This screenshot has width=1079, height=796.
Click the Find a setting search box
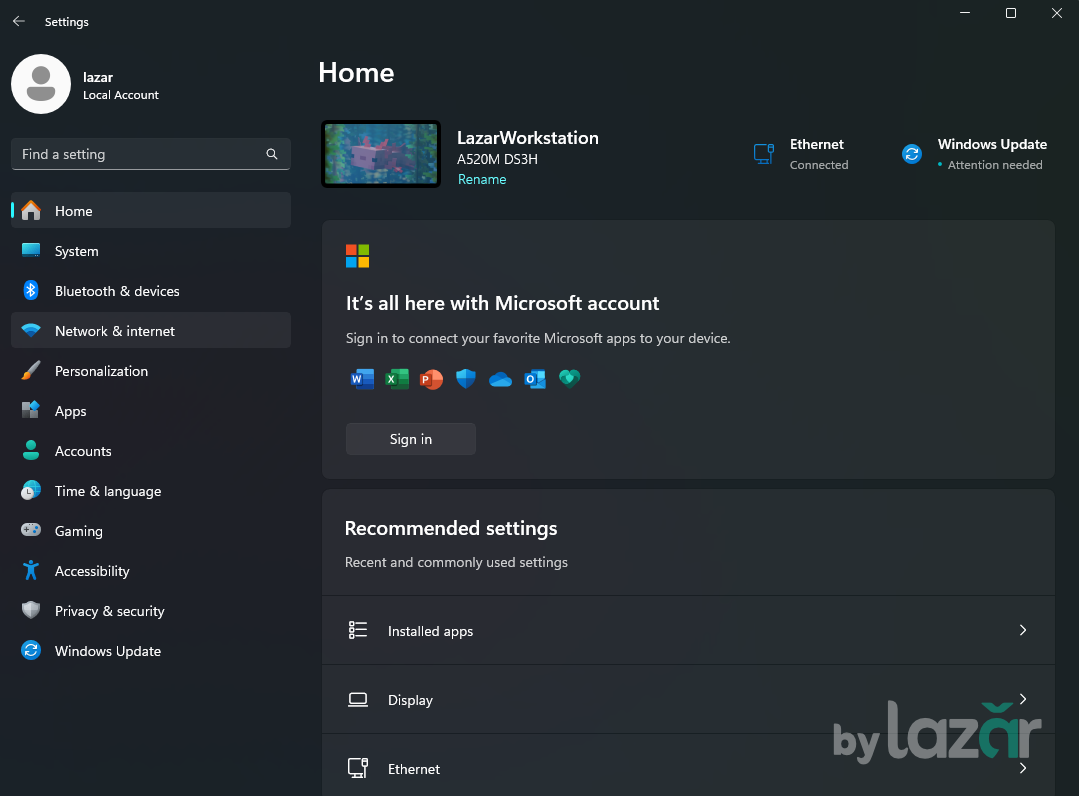140,154
